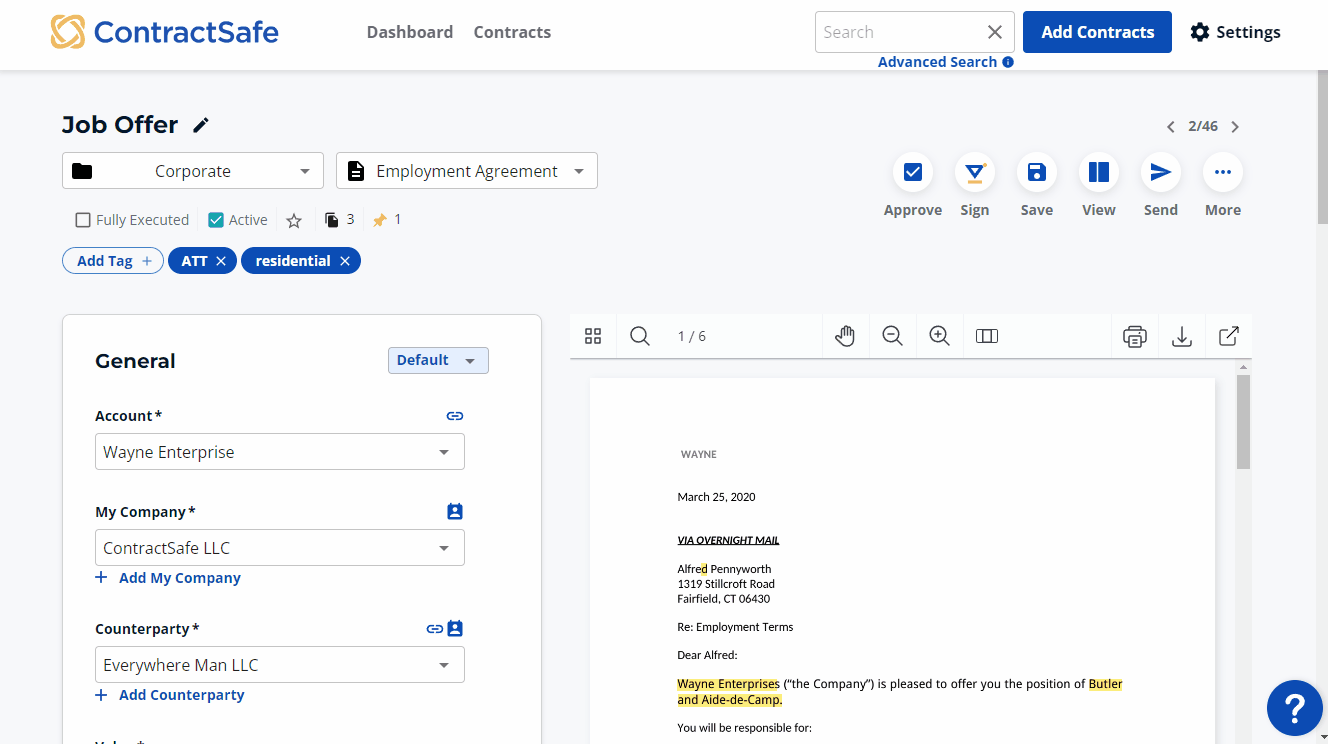Select the pan hand tool in viewer

click(845, 336)
